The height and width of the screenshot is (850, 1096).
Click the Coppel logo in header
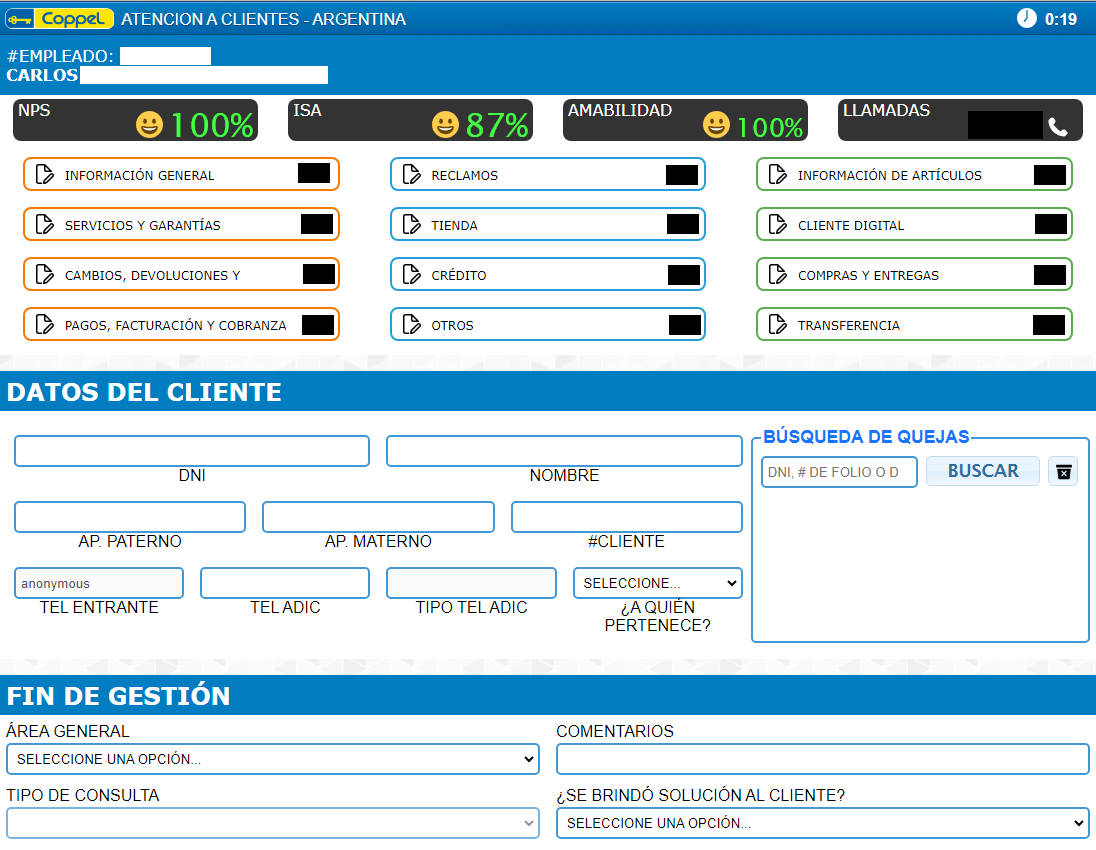[59, 19]
